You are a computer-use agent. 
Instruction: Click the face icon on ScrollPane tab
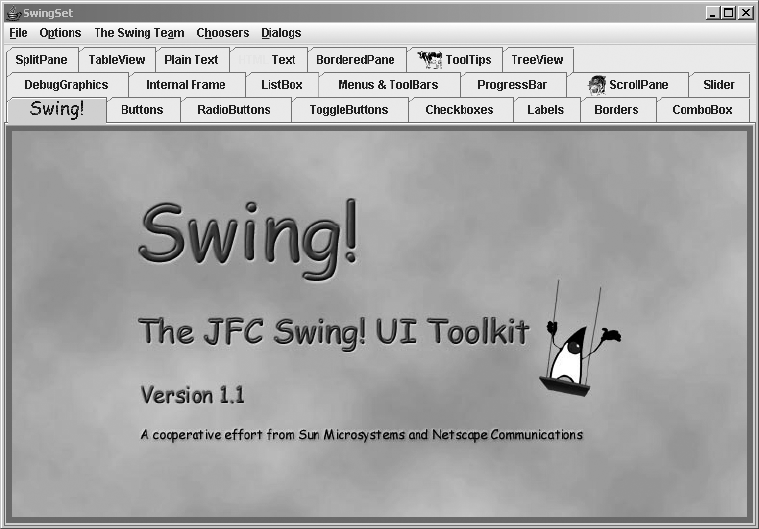point(596,85)
